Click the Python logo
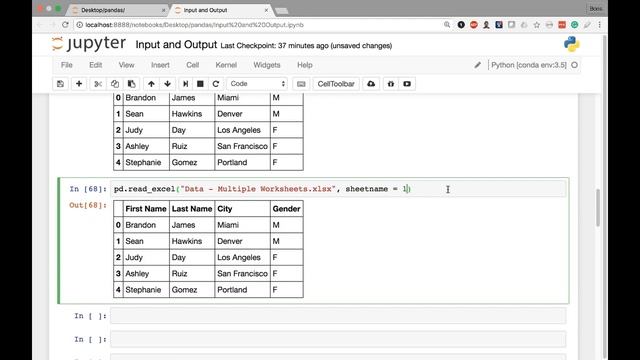The width and height of the screenshot is (640, 360). 571,44
